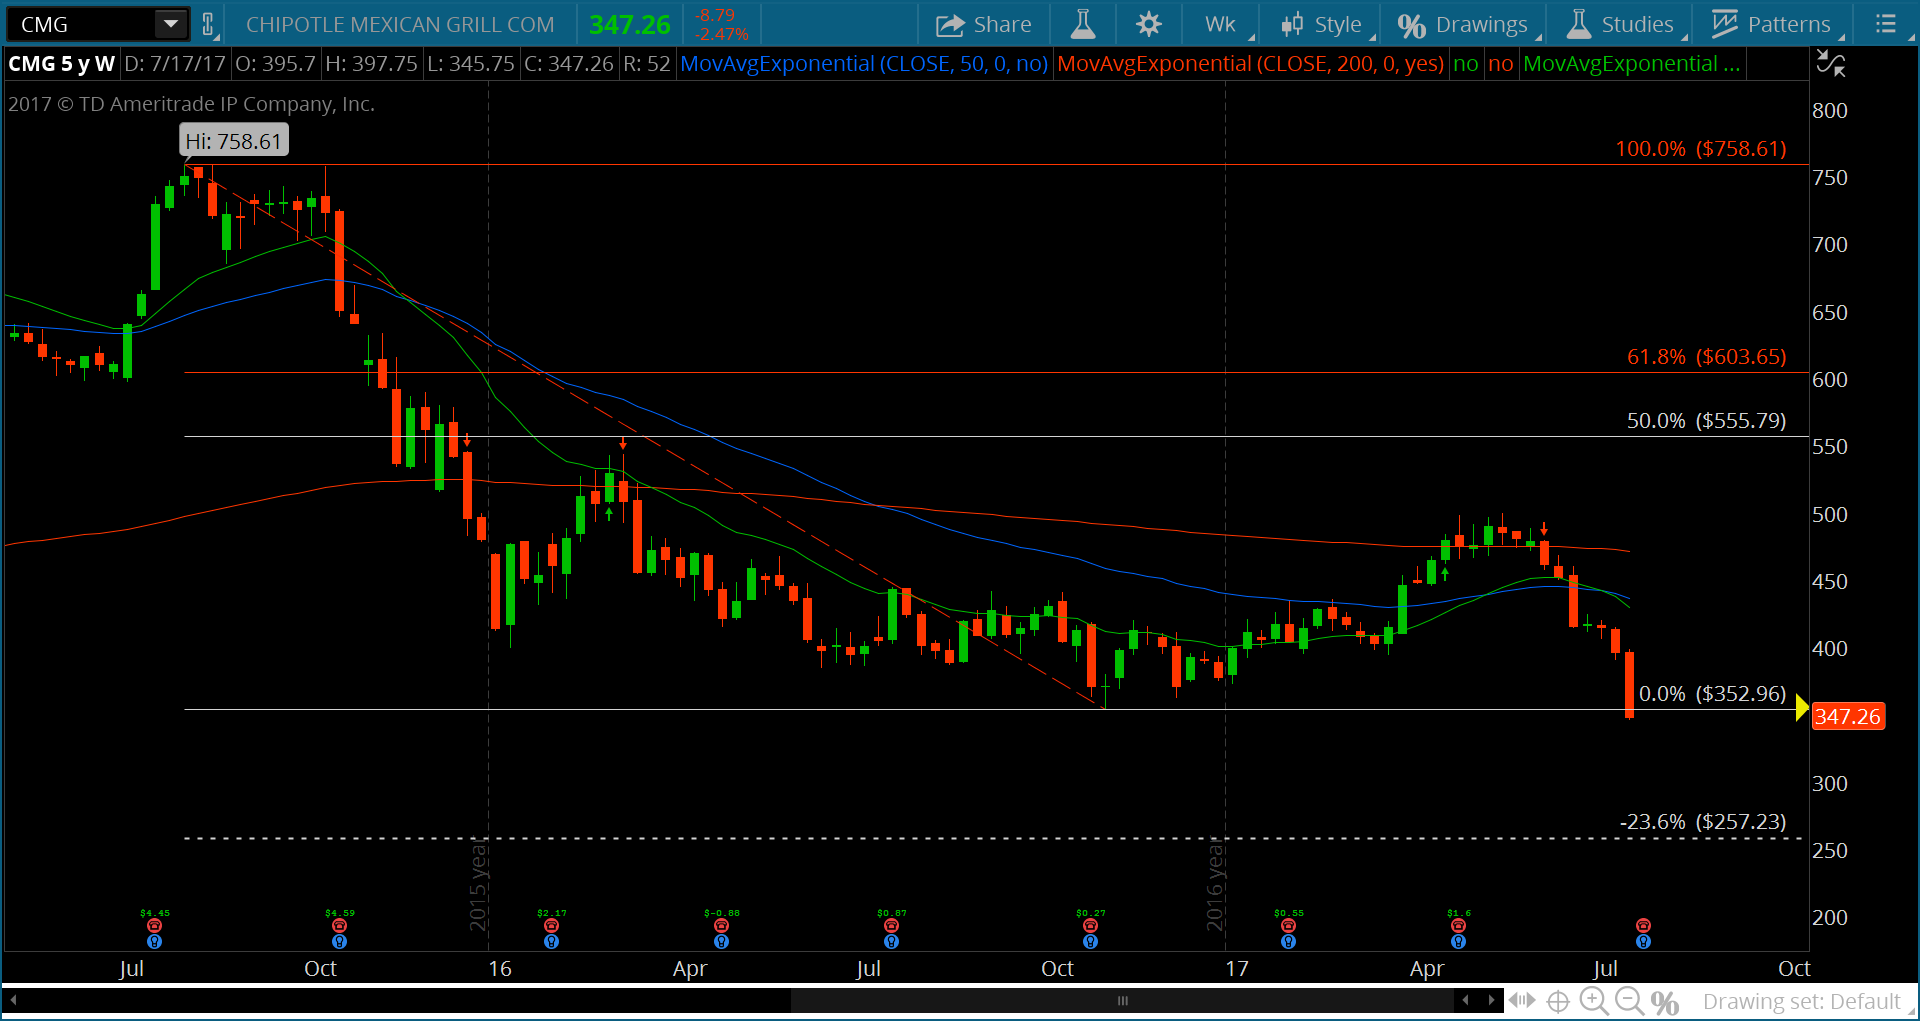Click conference bulb icon below $4.45

(x=154, y=942)
